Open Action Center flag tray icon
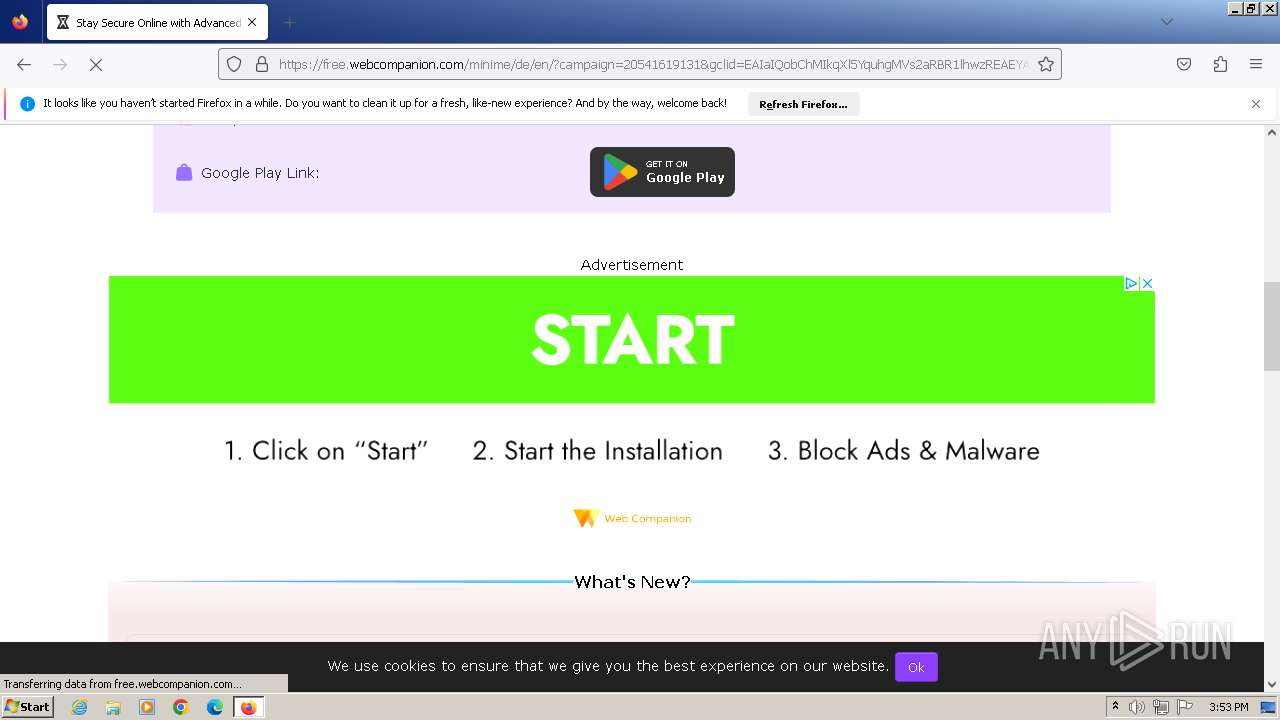Screen dimensions: 1280x720 pos(1185,707)
